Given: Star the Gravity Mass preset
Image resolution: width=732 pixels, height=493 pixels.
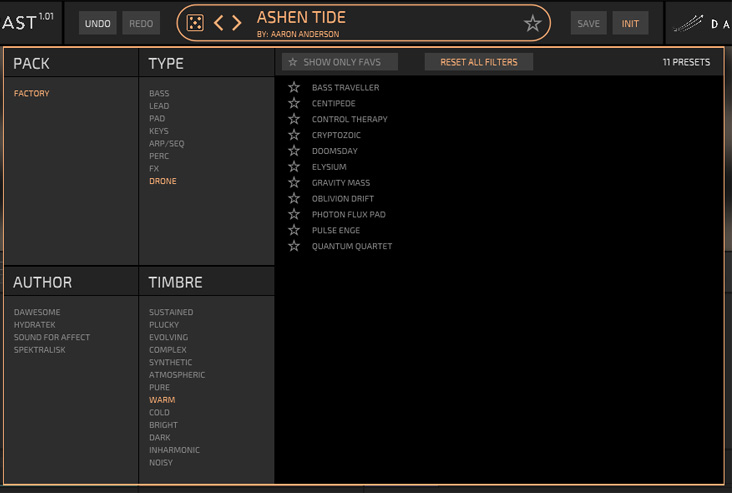Looking at the screenshot, I should pyautogui.click(x=294, y=183).
